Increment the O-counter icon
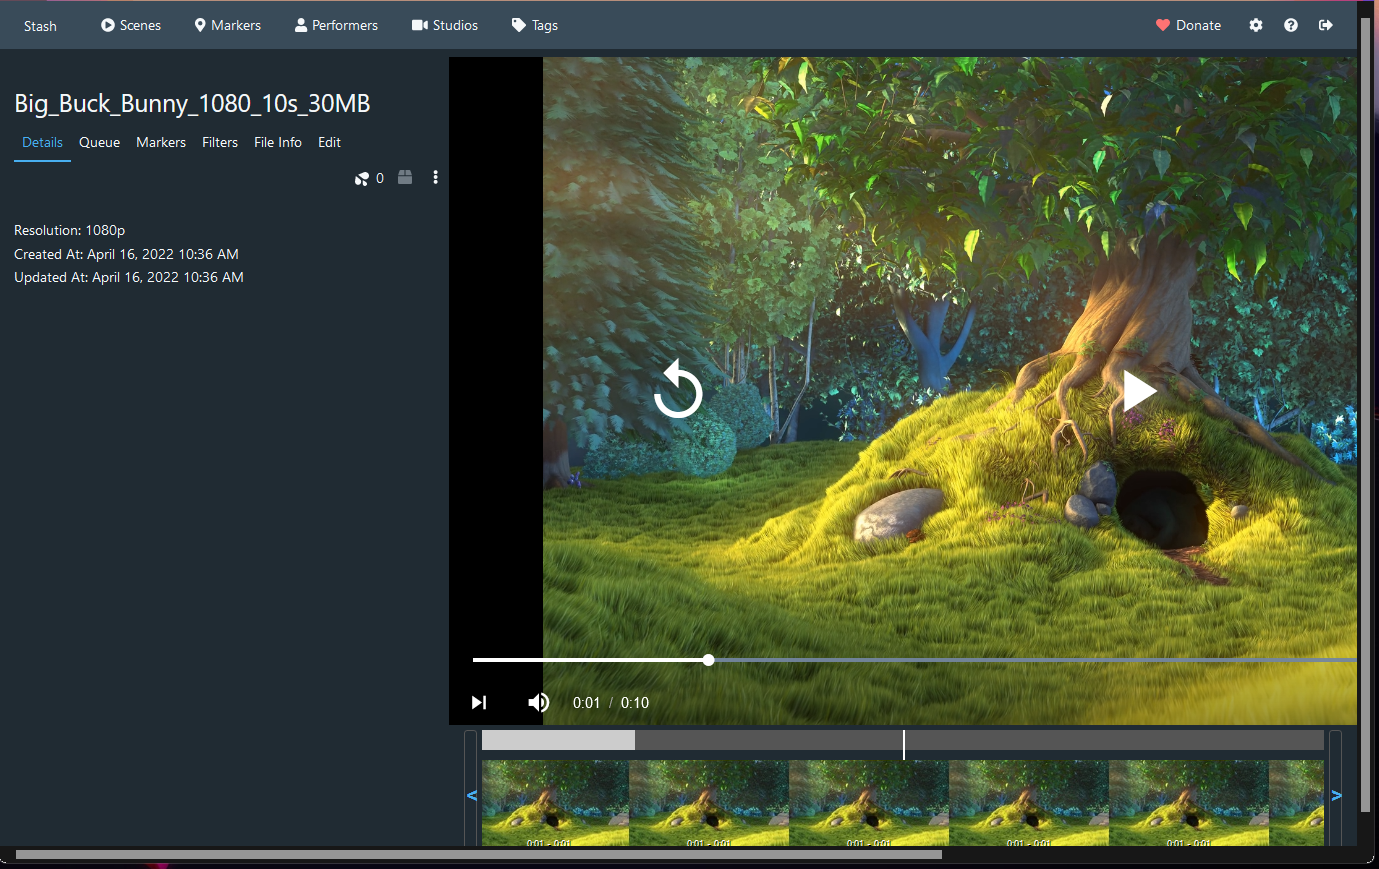This screenshot has width=1379, height=869. (362, 178)
